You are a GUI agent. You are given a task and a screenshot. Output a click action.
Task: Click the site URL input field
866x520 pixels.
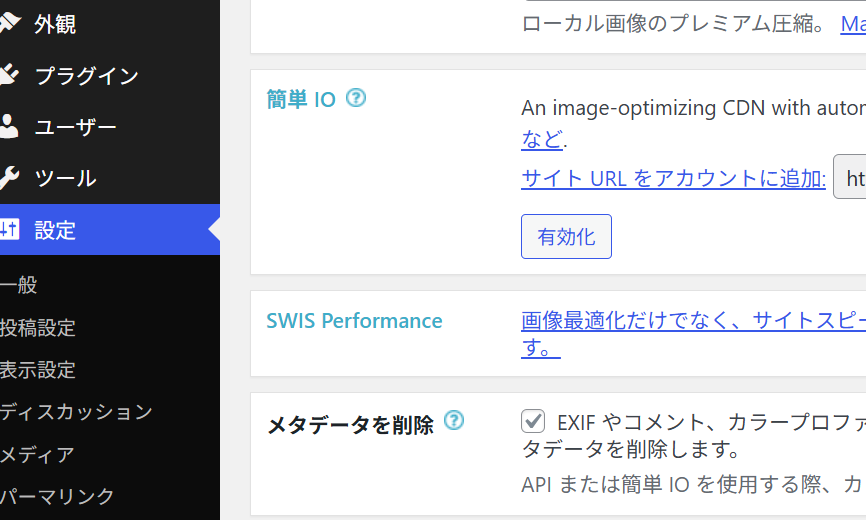pos(852,179)
